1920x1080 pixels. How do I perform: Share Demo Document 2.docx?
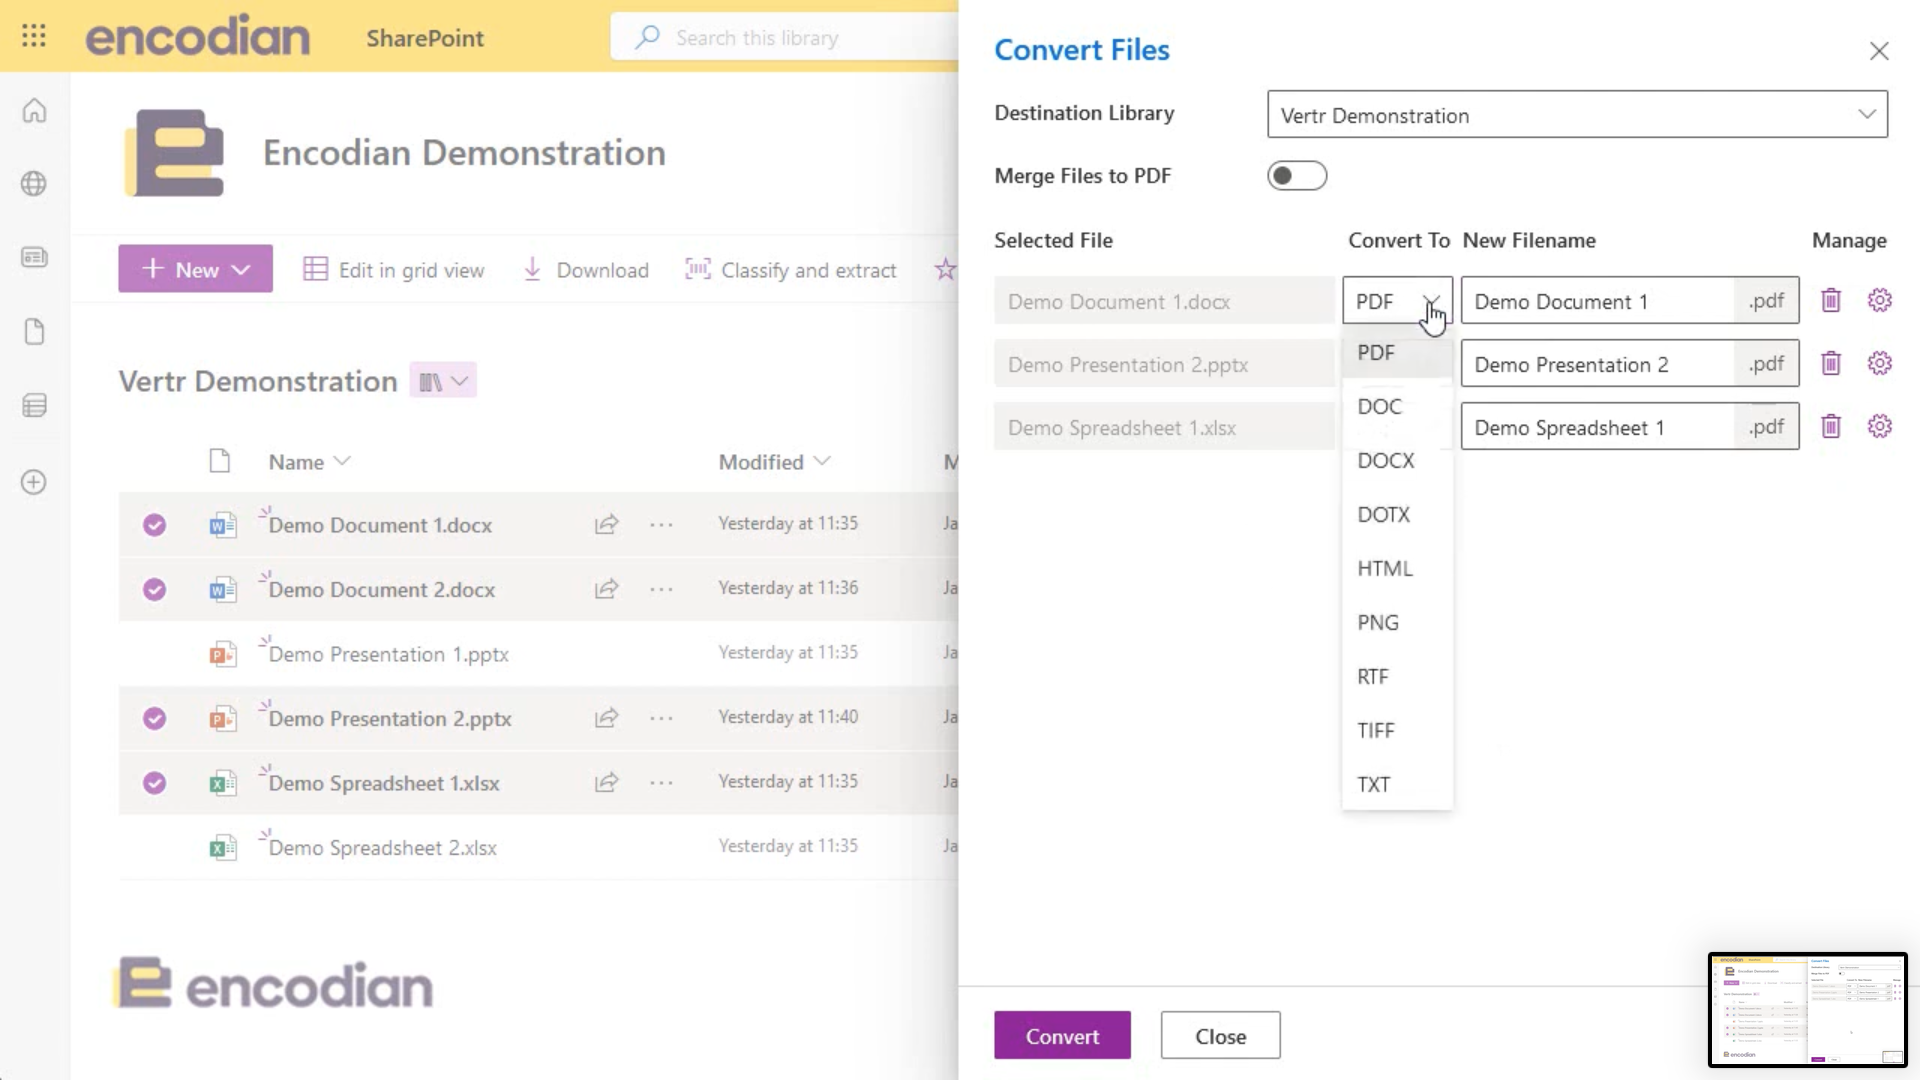[x=607, y=589]
